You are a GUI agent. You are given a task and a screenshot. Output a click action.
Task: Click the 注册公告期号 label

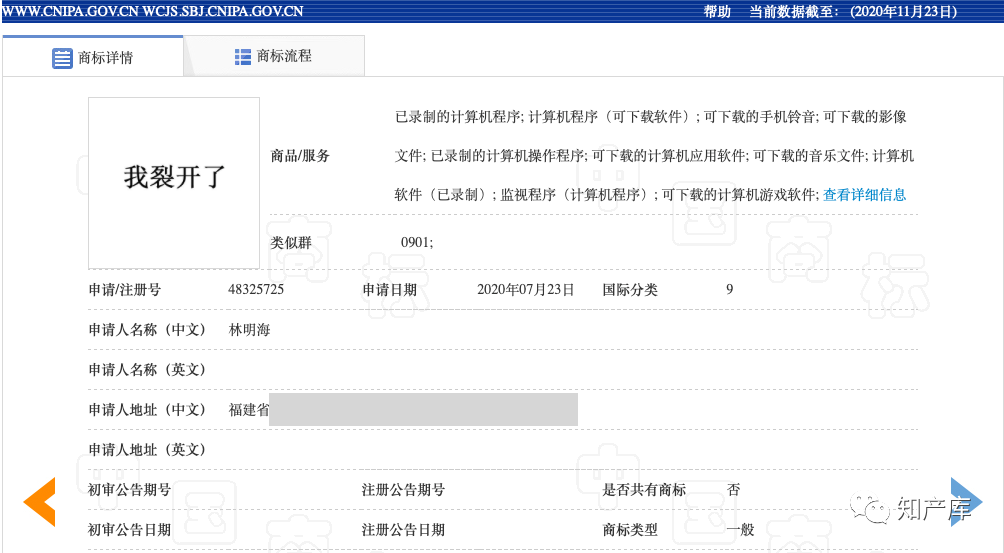pos(403,490)
